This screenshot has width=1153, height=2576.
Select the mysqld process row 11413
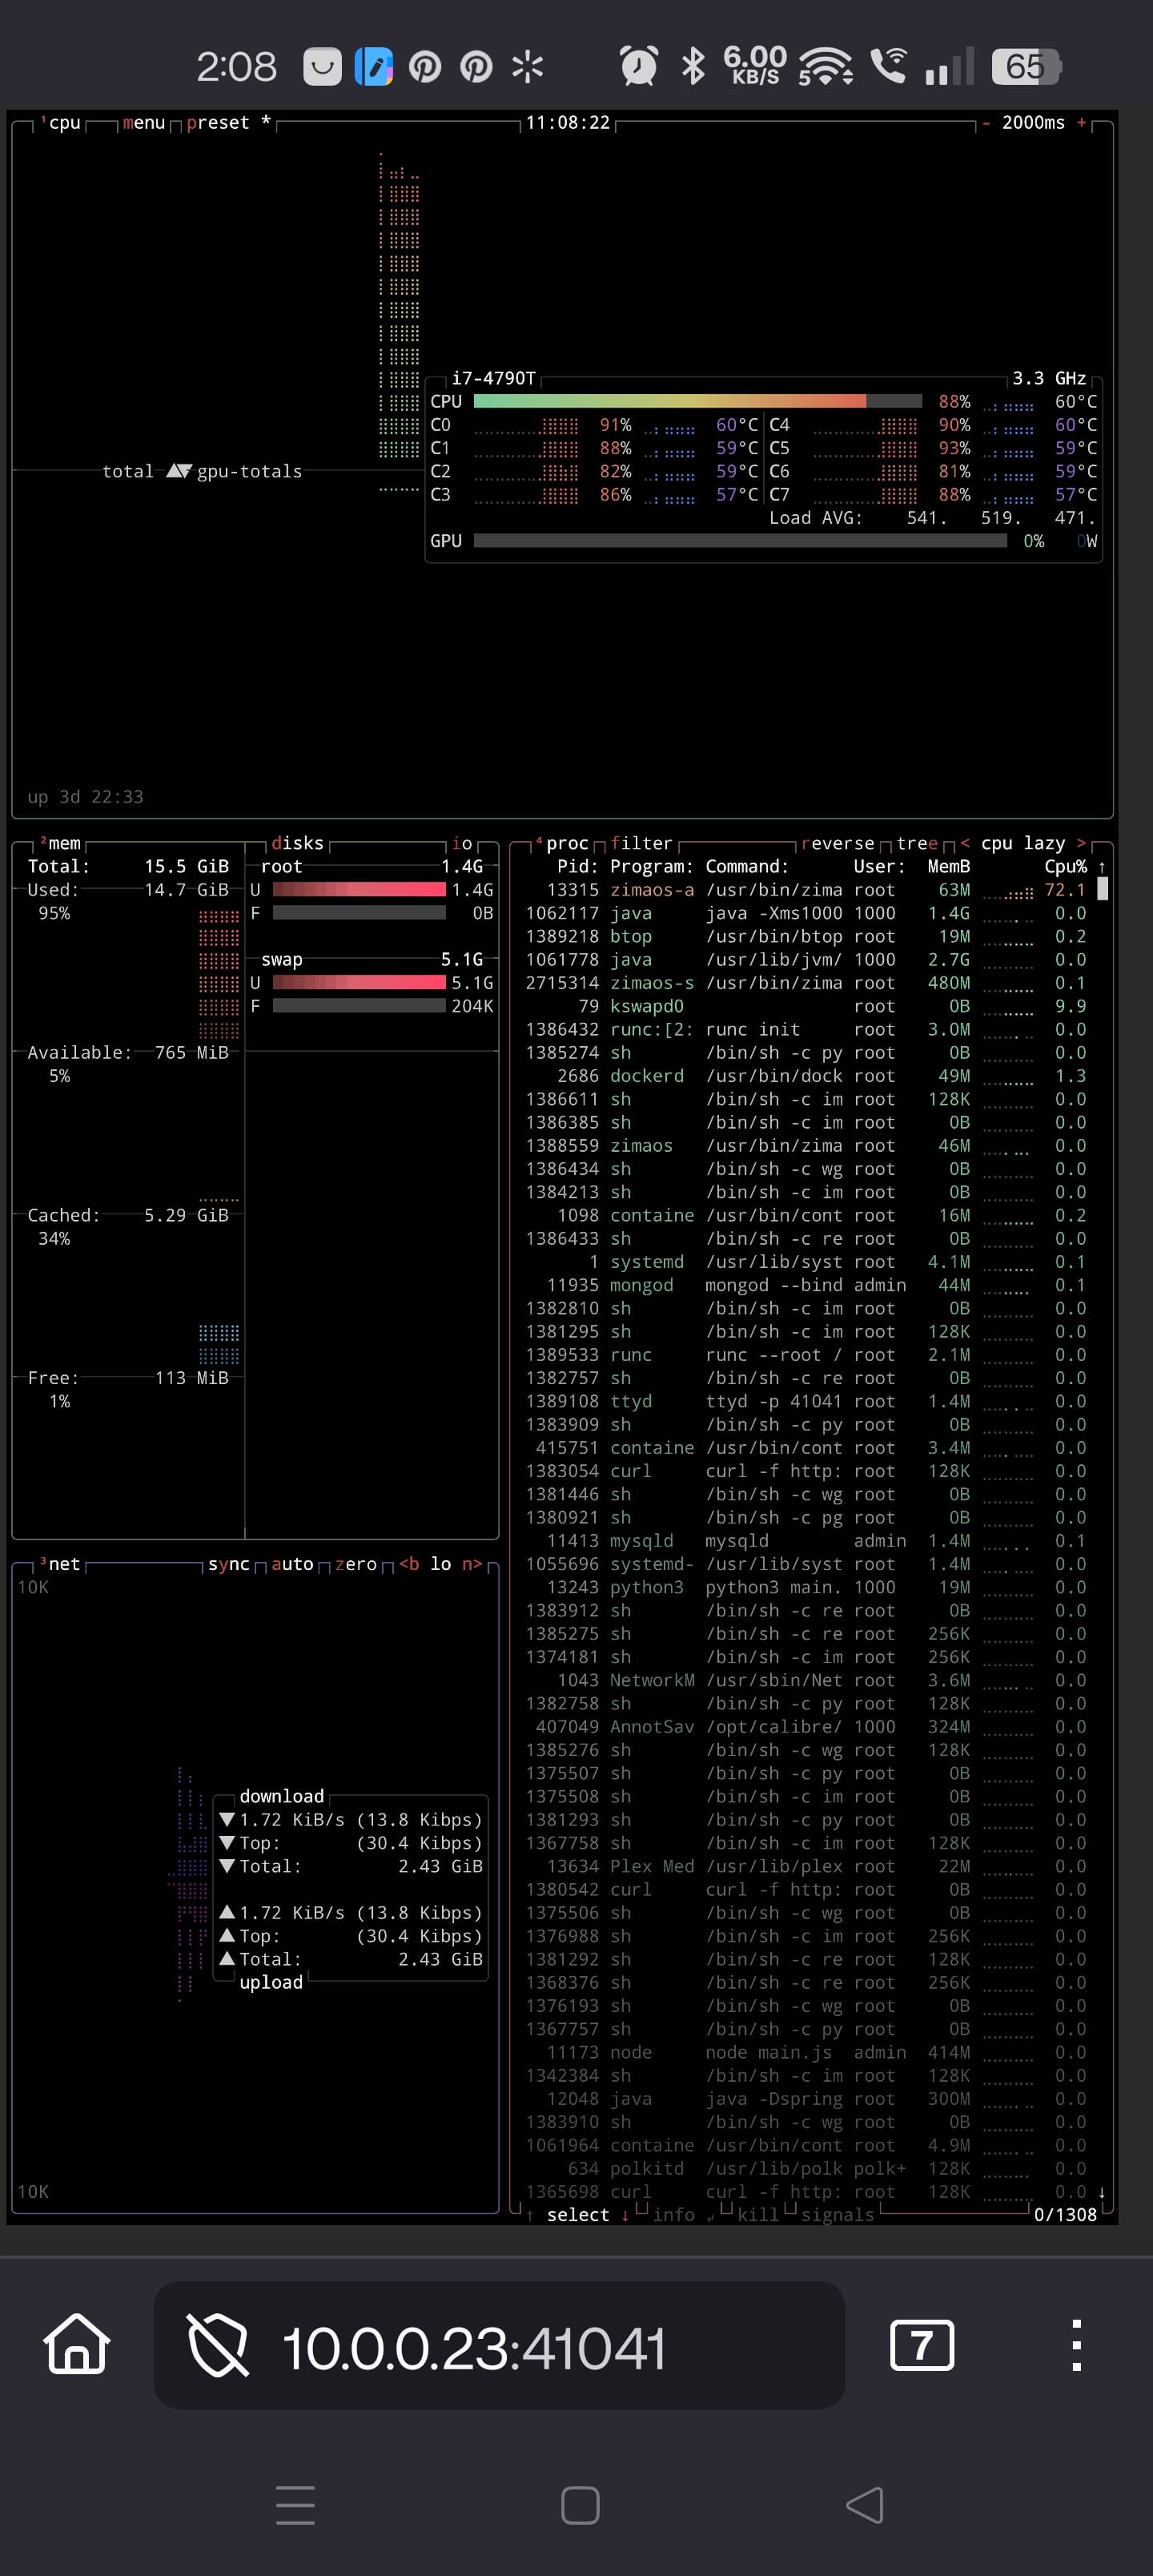coord(806,1541)
